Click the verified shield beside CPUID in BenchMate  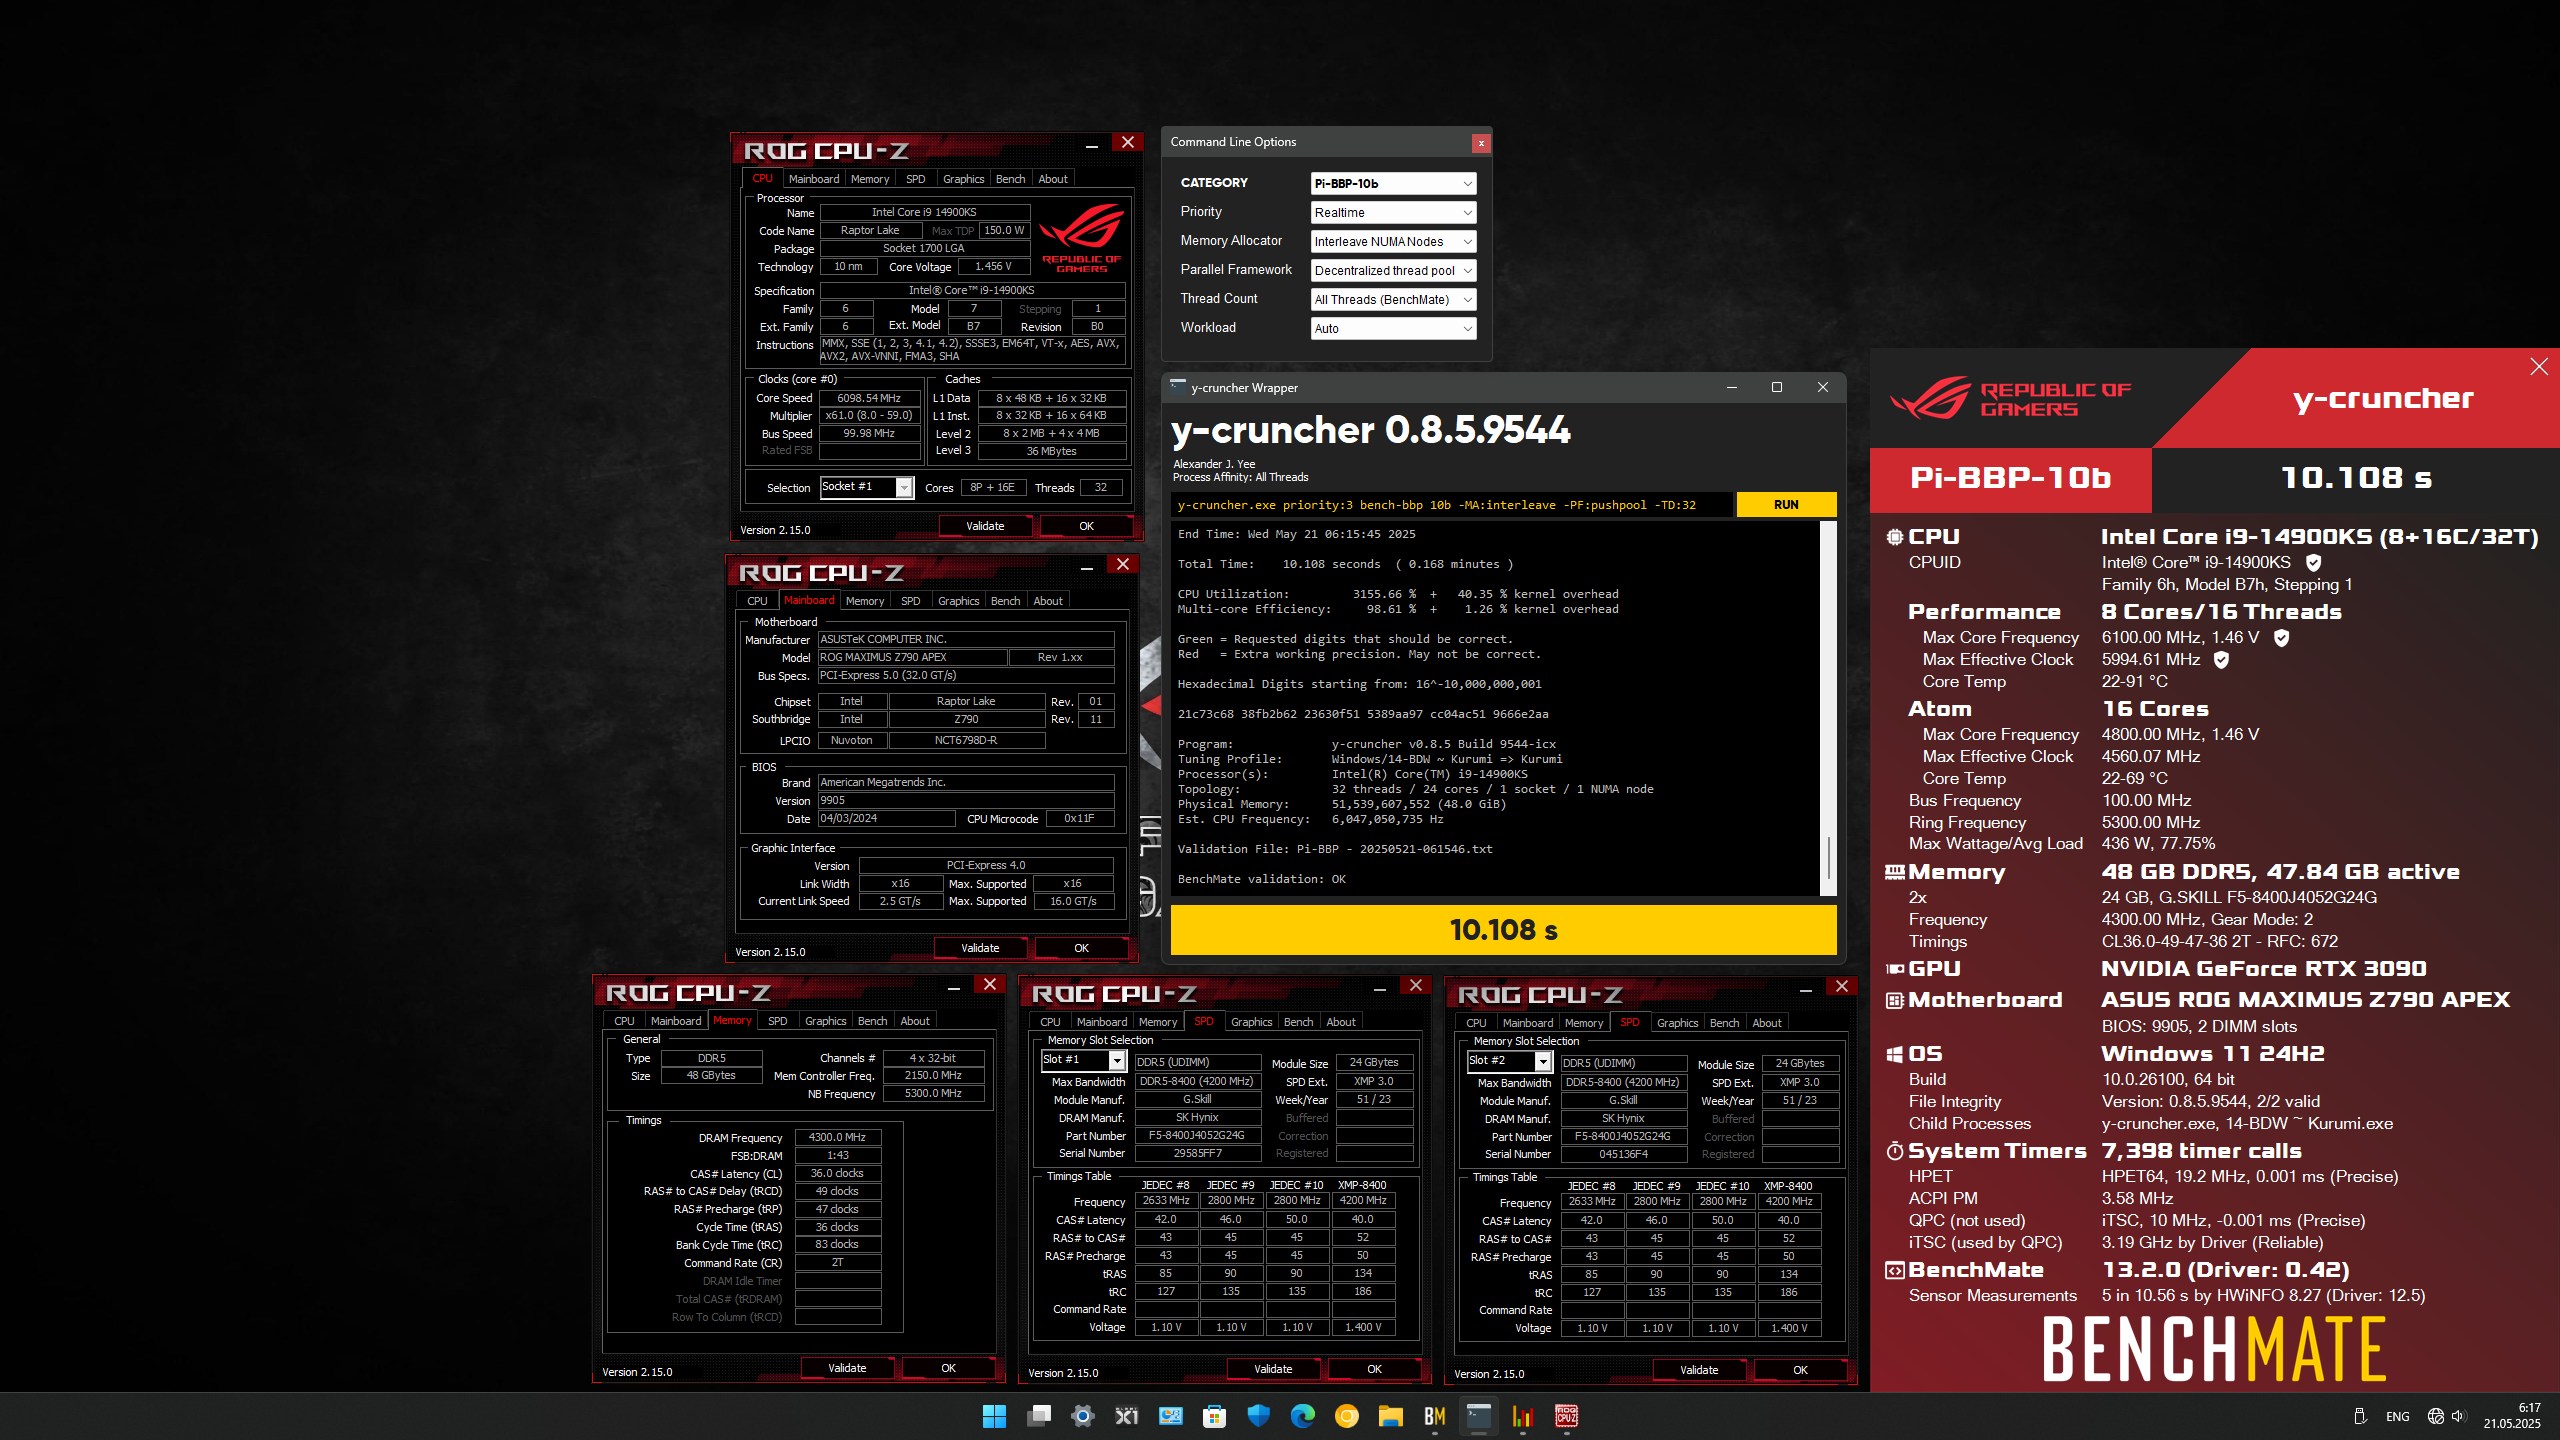(2313, 563)
